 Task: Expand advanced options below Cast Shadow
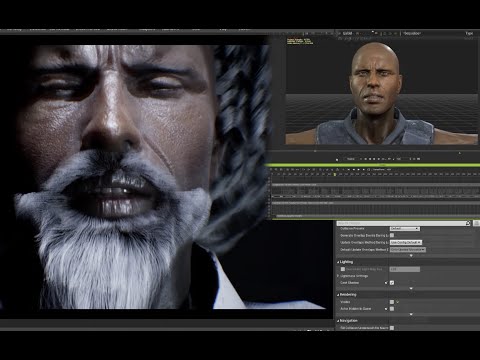[x=411, y=288]
